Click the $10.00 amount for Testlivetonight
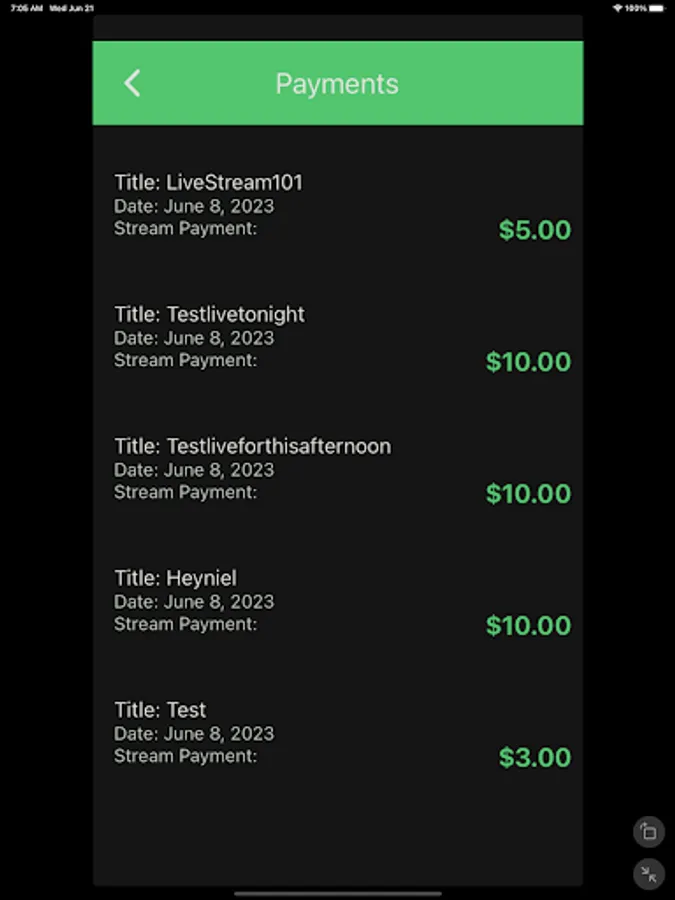675x900 pixels. point(529,362)
